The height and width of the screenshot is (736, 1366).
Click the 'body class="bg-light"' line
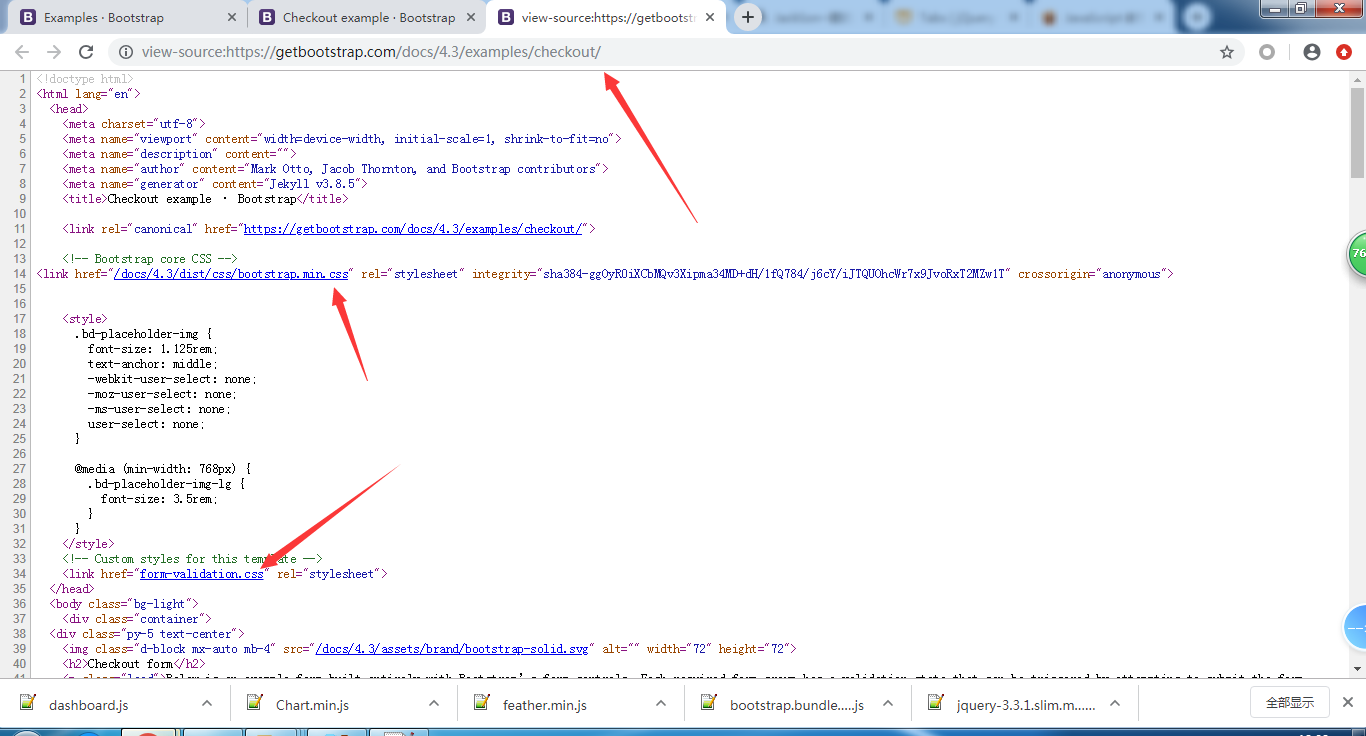point(124,604)
